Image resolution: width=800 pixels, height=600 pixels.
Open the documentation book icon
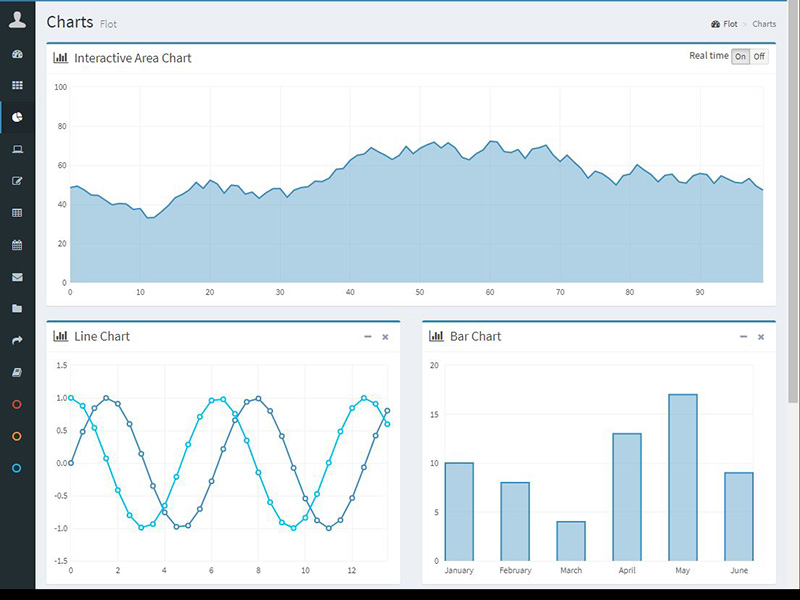tap(17, 372)
